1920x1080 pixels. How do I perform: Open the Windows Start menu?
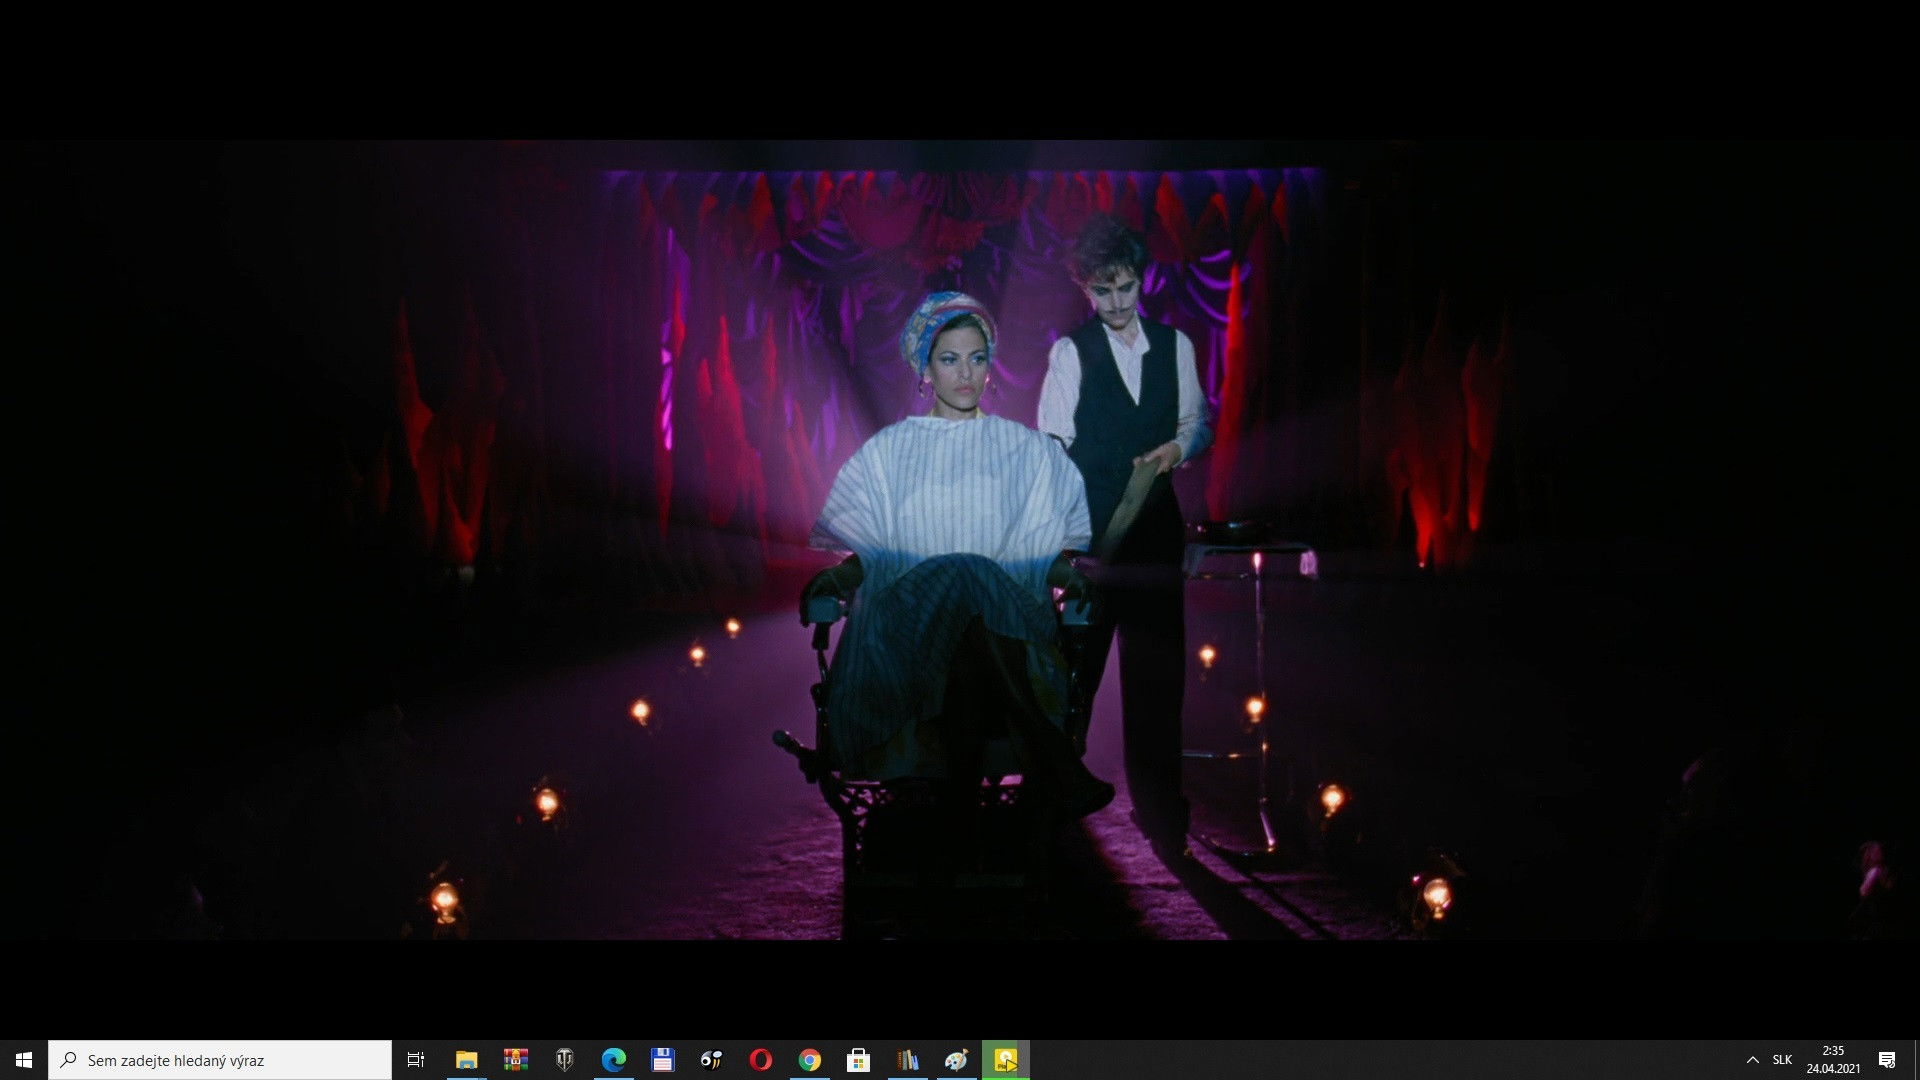24,1060
